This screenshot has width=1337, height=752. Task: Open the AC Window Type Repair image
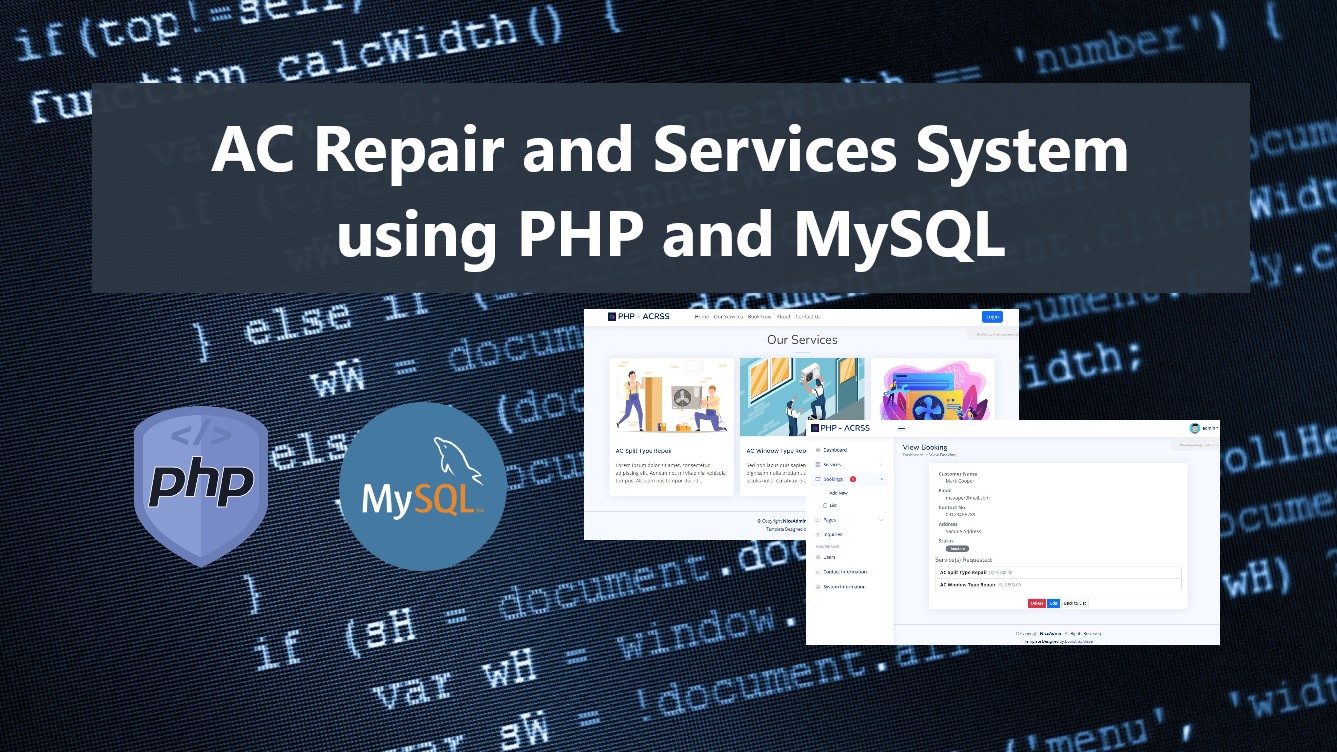click(801, 398)
